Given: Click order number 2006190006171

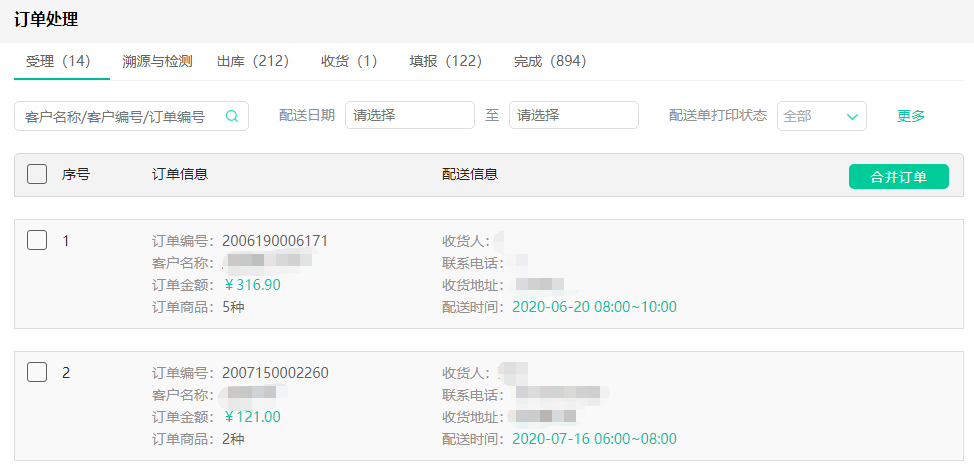Looking at the screenshot, I should click(x=275, y=241).
